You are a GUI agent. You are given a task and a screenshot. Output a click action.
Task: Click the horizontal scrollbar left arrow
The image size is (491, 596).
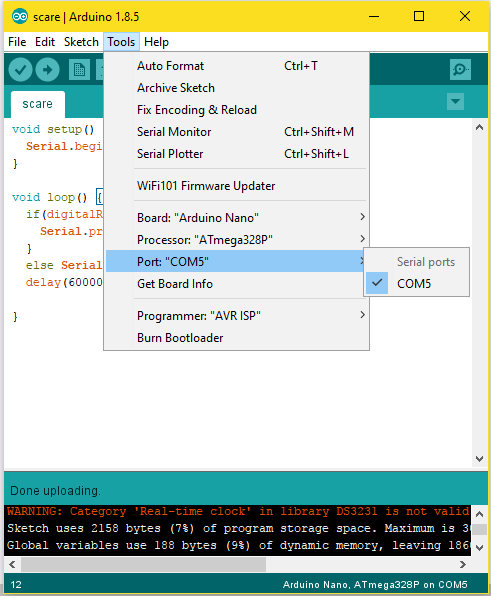tap(12, 564)
